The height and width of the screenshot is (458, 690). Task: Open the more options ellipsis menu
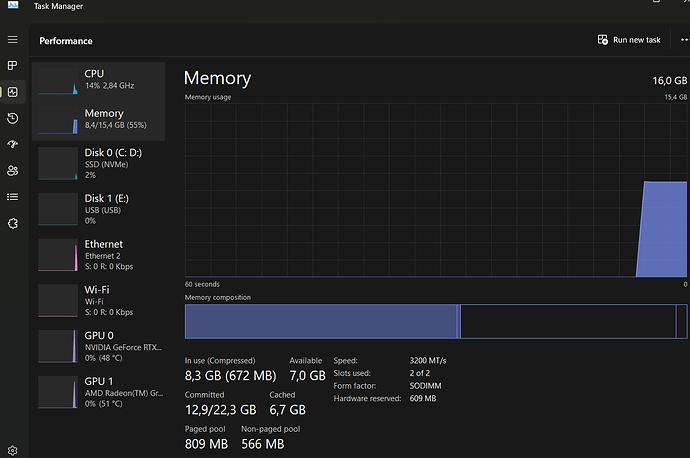pyautogui.click(x=683, y=40)
